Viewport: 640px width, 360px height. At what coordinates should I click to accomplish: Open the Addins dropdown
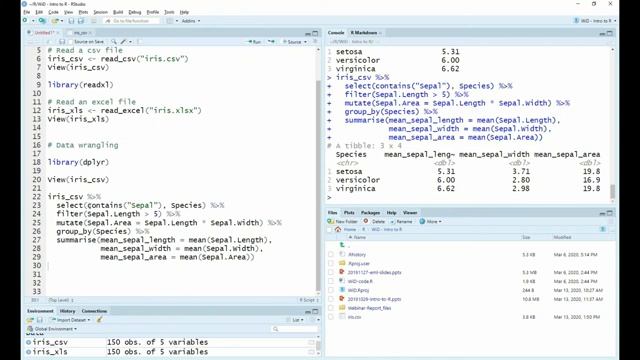(191, 21)
